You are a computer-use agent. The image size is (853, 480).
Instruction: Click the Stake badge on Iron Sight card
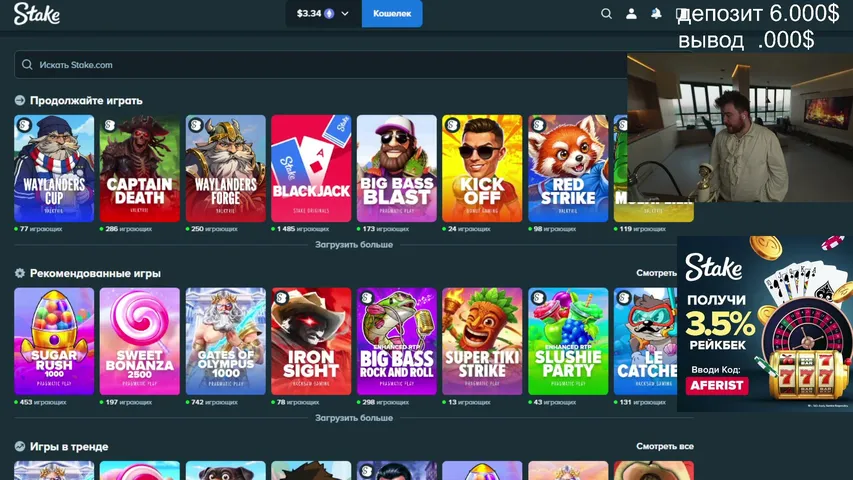click(x=281, y=298)
